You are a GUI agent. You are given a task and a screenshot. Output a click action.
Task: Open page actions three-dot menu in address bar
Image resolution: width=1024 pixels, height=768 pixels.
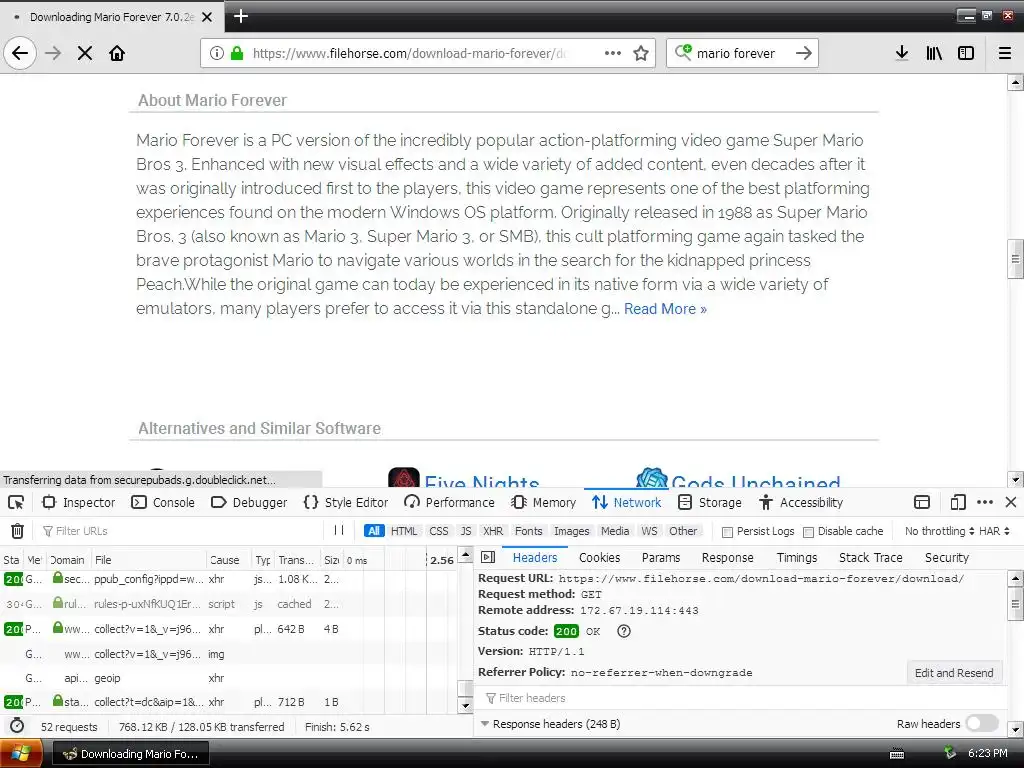(613, 53)
